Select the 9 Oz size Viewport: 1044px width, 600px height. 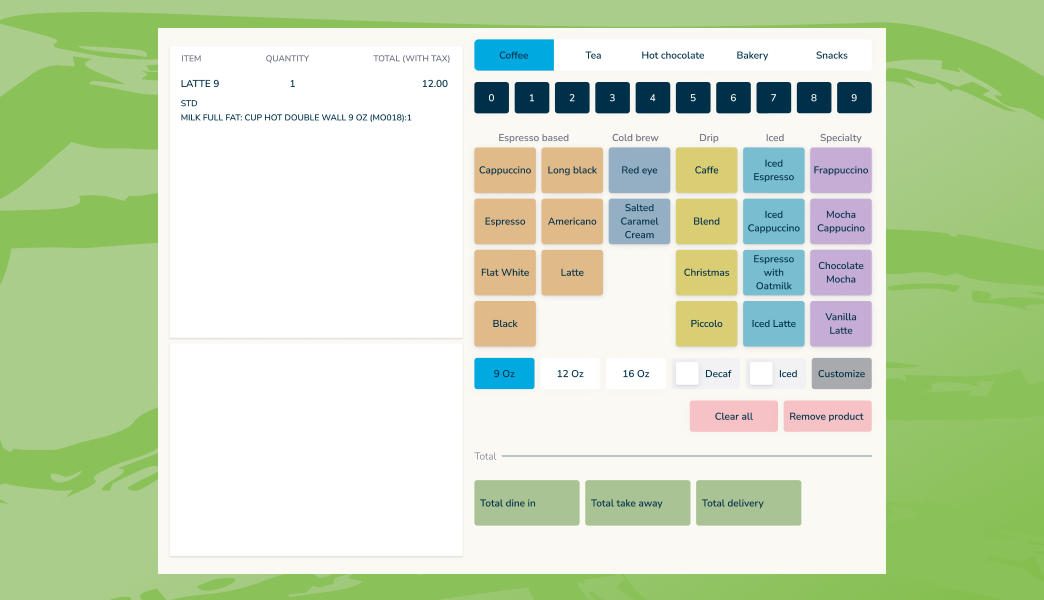(504, 374)
